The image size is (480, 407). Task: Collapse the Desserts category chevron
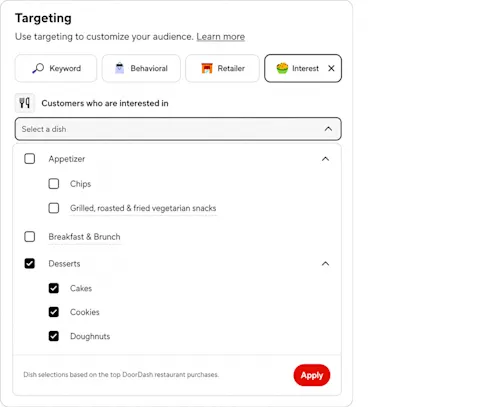tap(325, 264)
